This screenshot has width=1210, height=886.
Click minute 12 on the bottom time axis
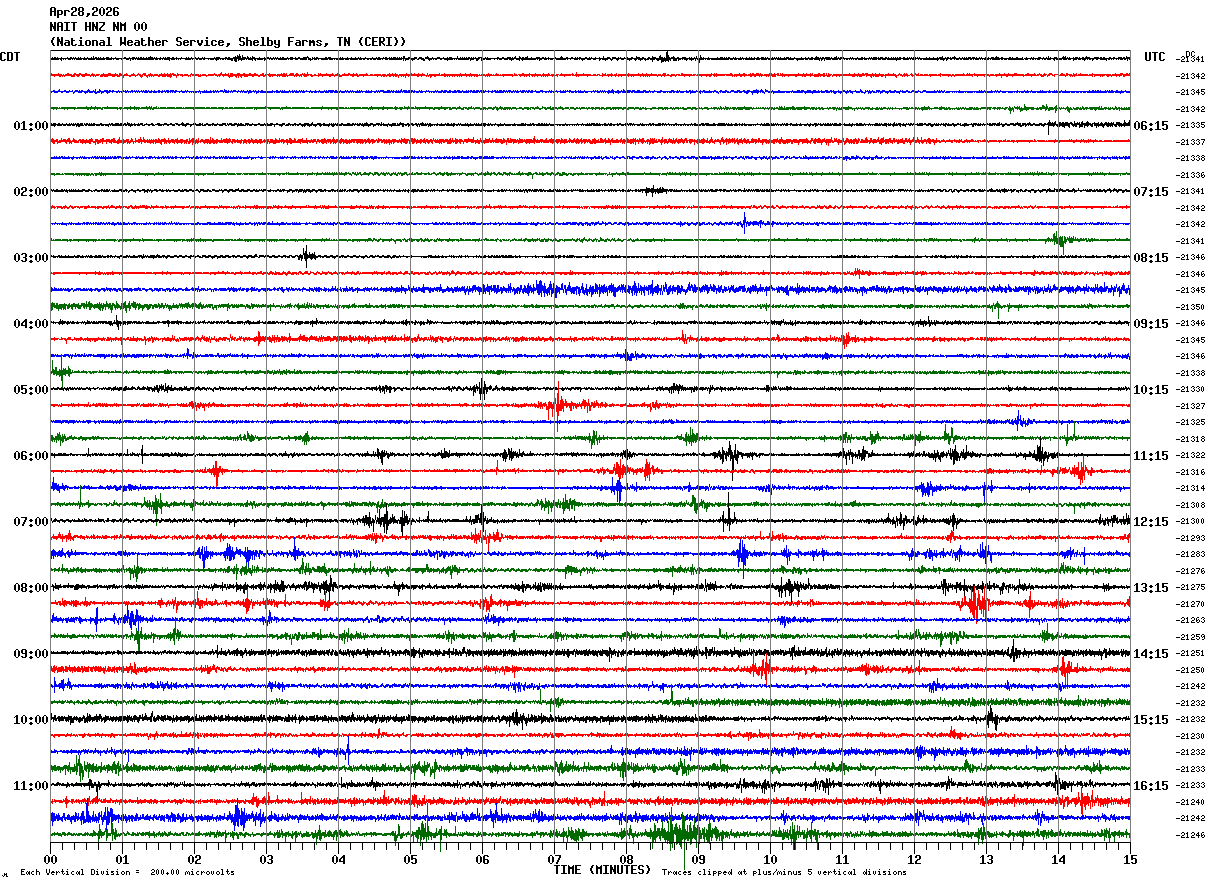914,859
